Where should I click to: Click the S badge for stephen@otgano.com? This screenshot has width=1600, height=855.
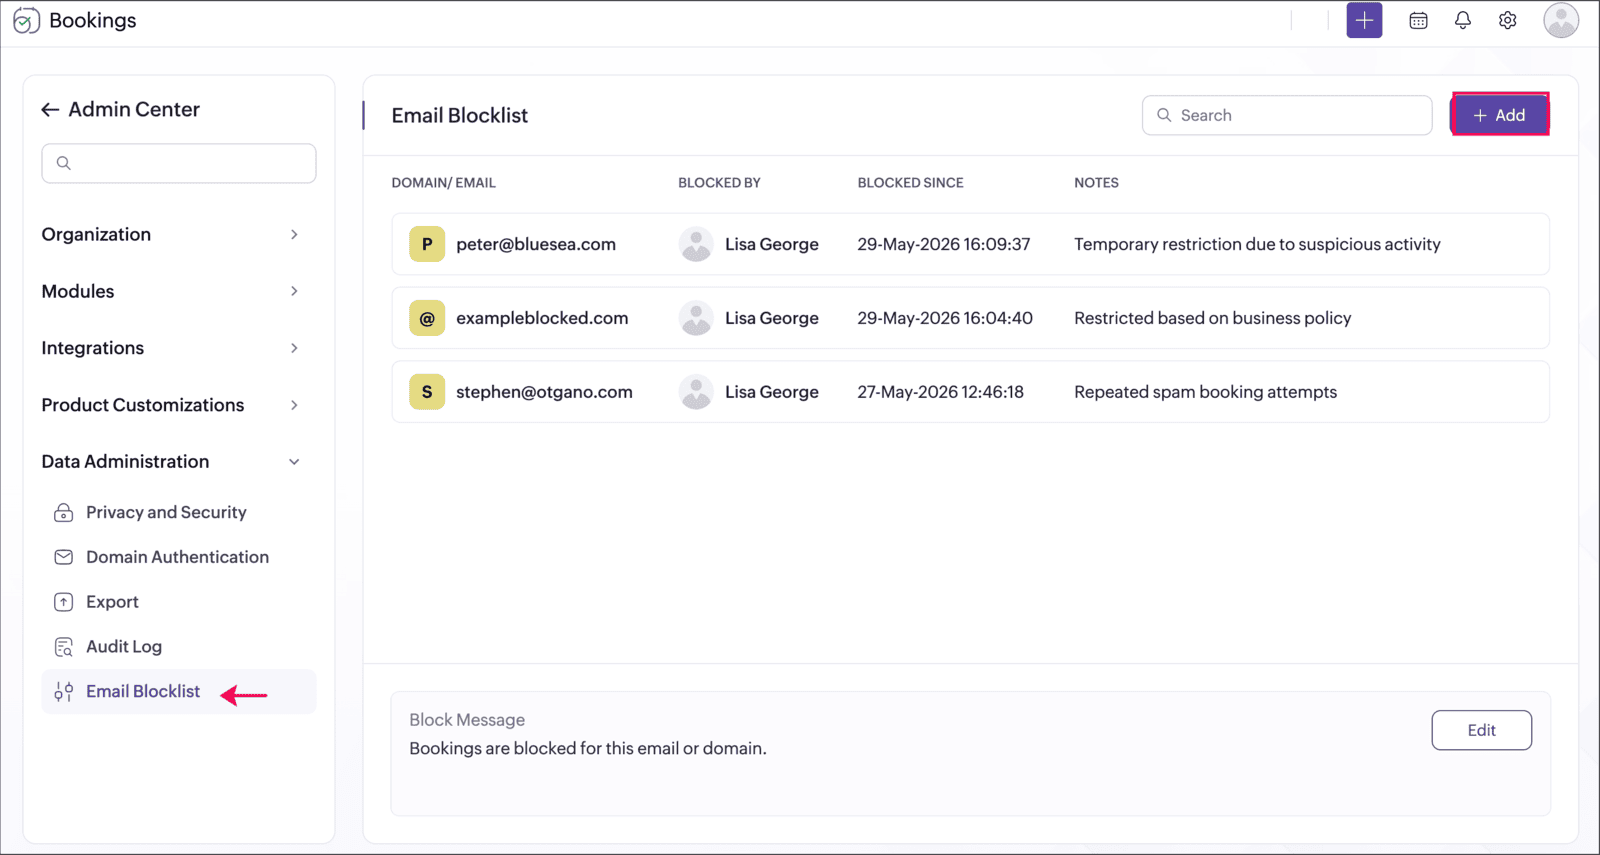click(427, 392)
